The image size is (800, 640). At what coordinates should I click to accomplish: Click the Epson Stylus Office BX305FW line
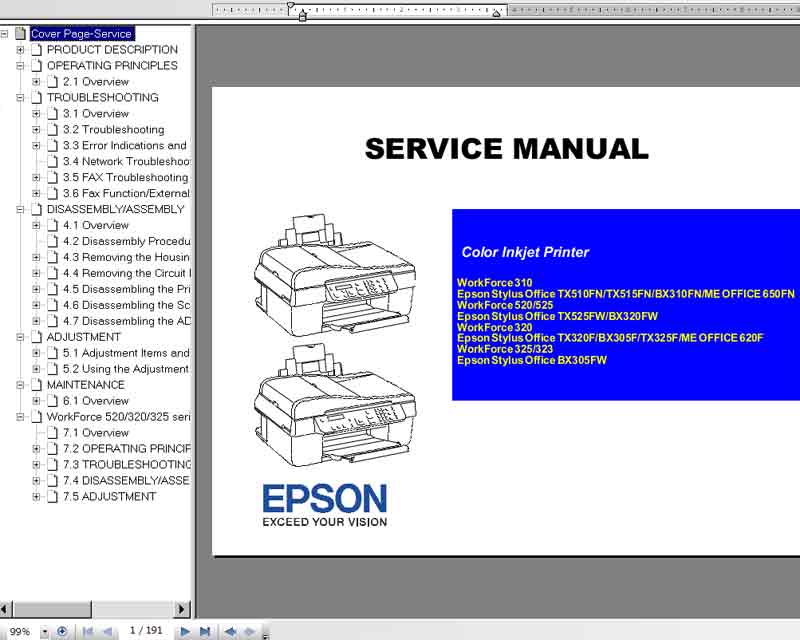pos(532,360)
